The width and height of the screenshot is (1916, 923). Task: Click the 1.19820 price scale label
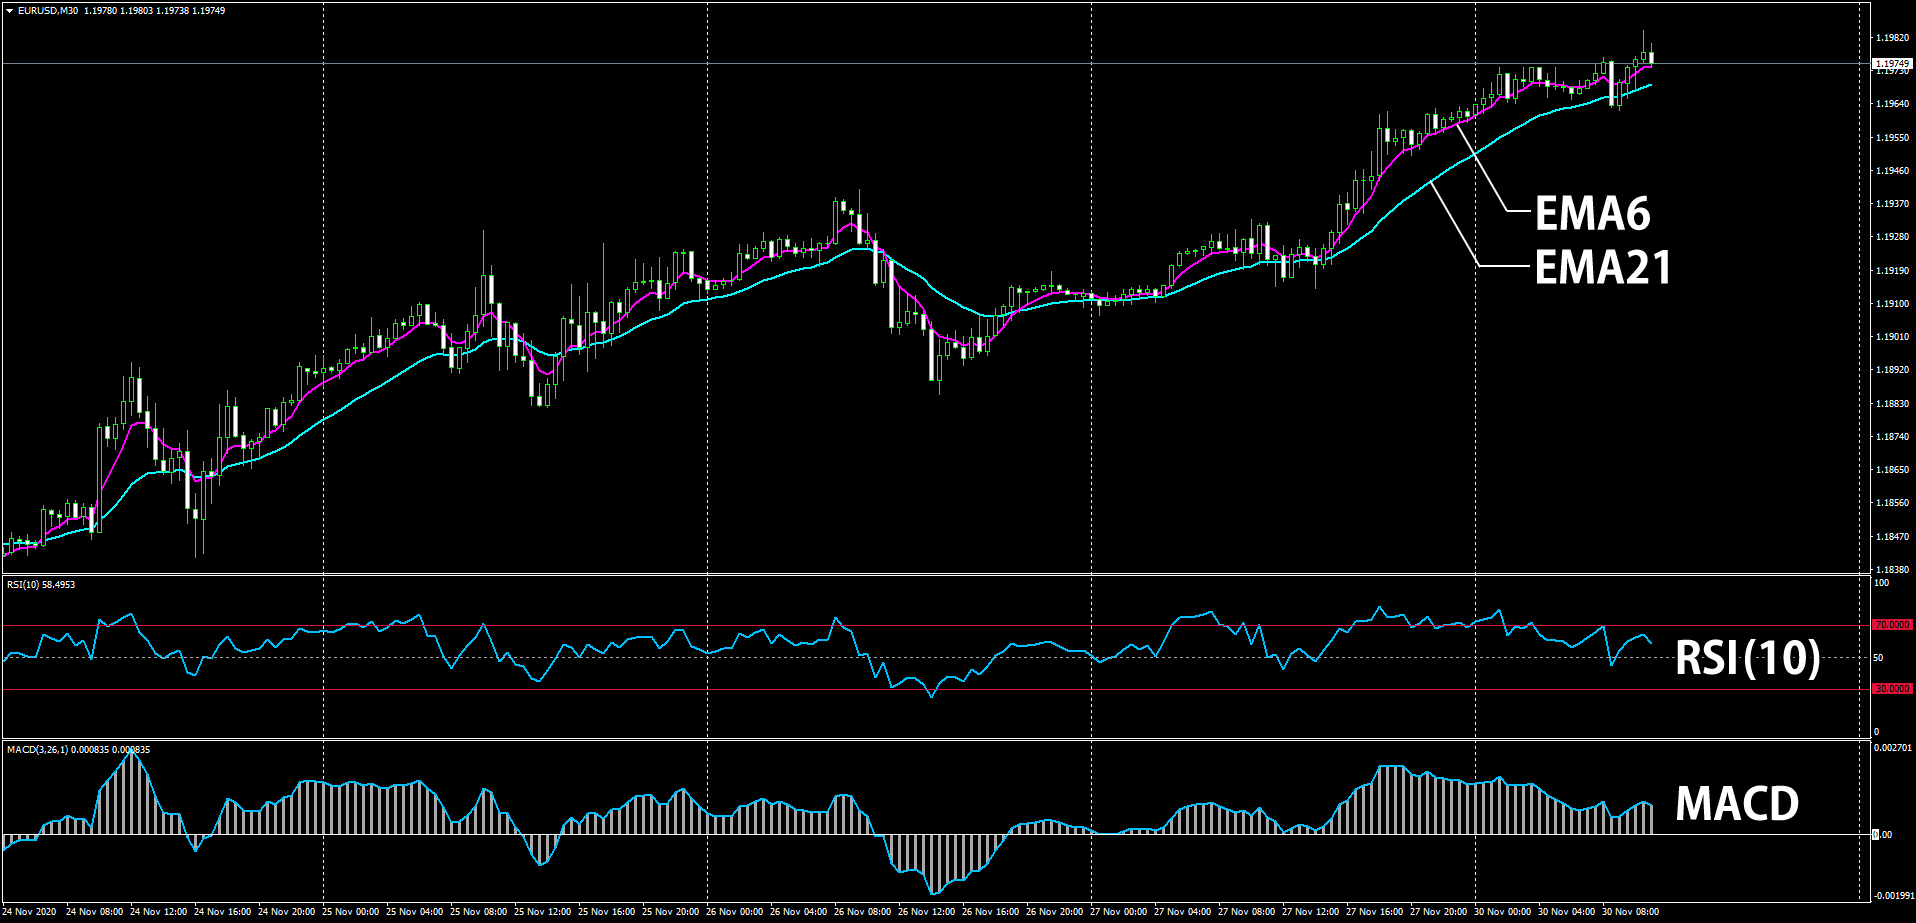point(1892,38)
